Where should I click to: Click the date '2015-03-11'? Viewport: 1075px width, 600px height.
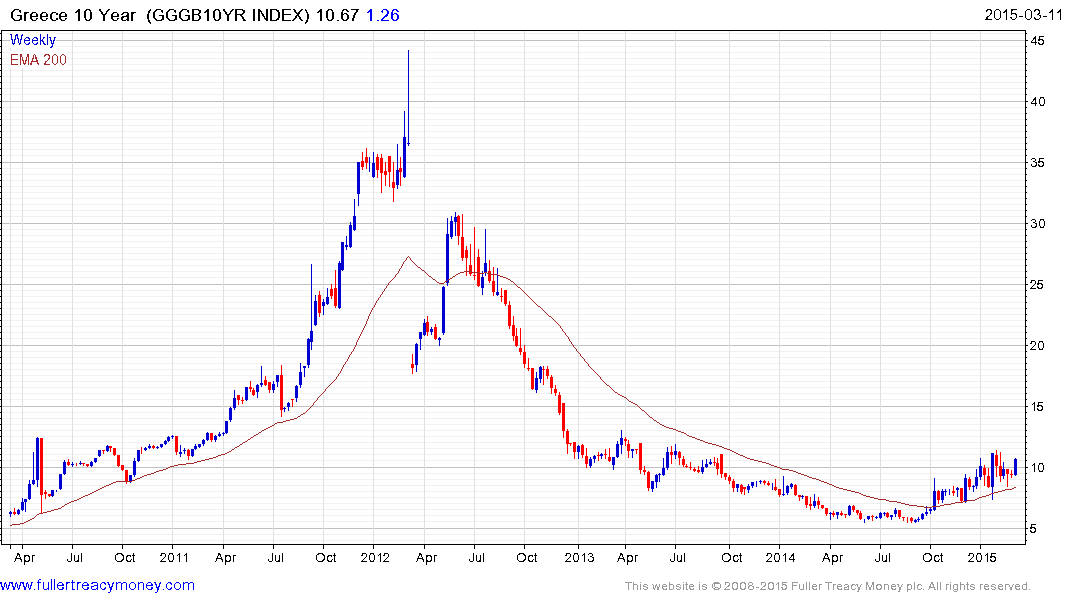pyautogui.click(x=1024, y=15)
